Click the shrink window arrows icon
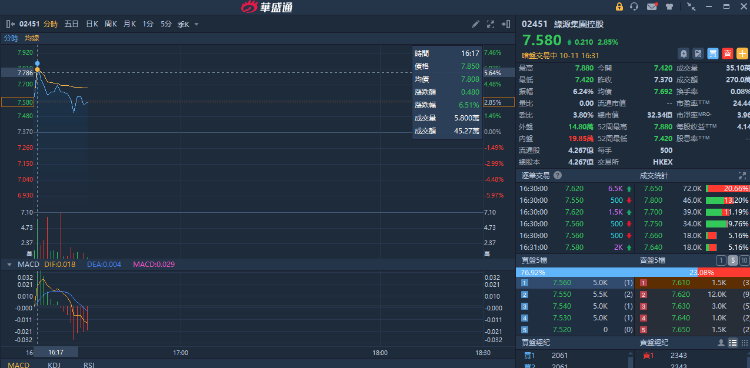 (691, 7)
